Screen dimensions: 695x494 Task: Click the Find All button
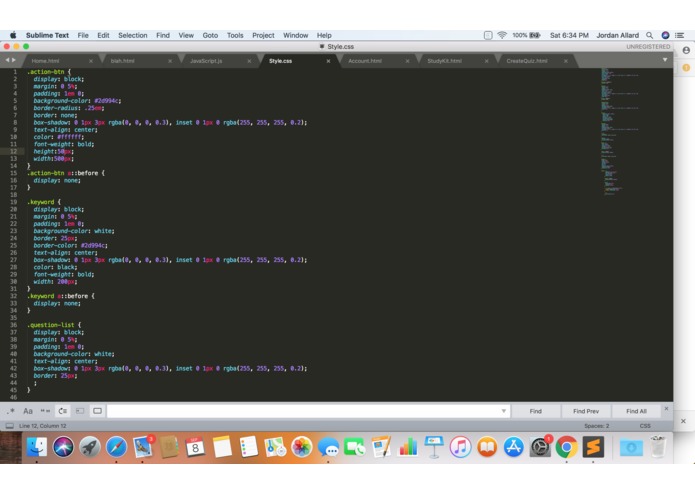pyautogui.click(x=636, y=411)
